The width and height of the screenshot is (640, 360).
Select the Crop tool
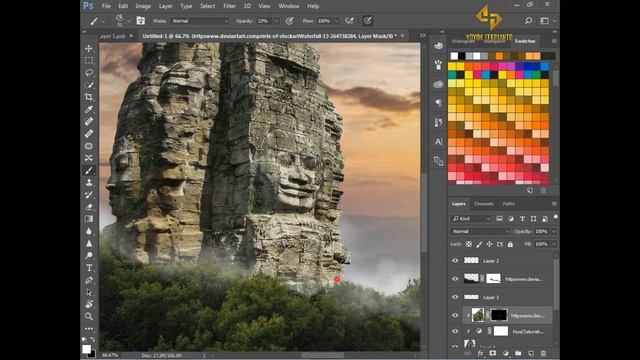(89, 97)
